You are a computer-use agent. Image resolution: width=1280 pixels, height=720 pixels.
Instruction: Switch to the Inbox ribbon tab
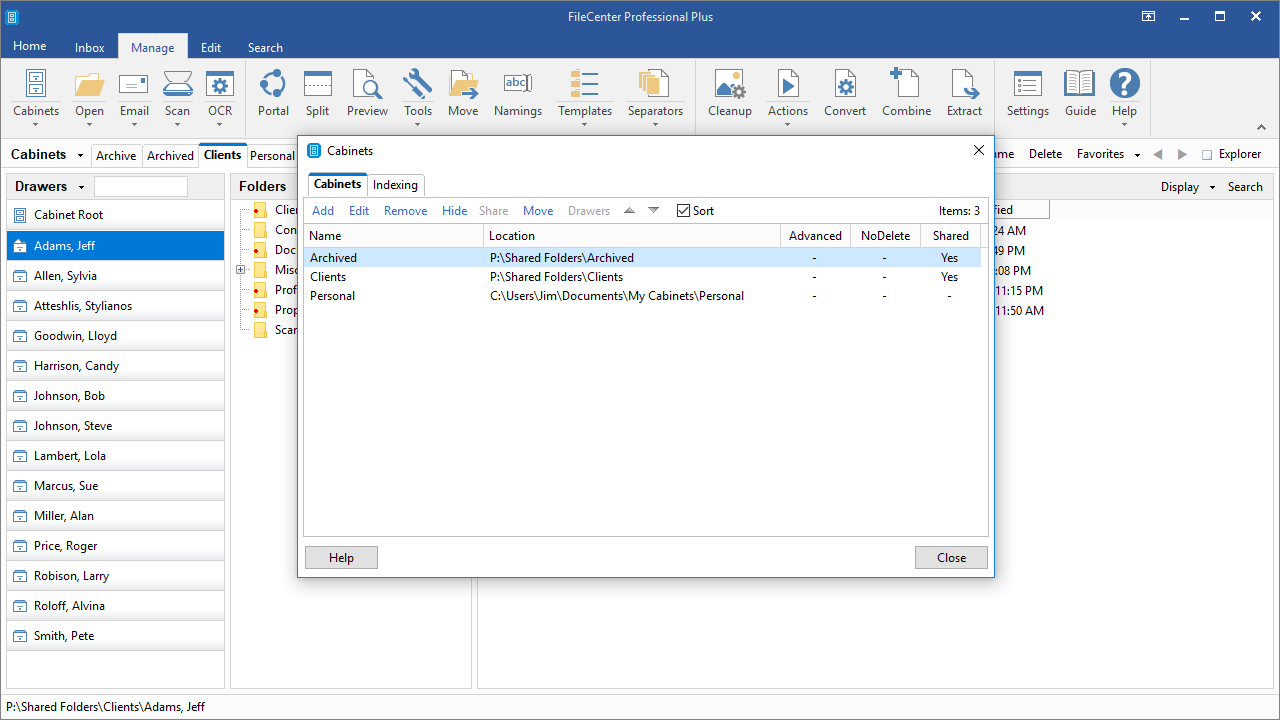[x=90, y=47]
